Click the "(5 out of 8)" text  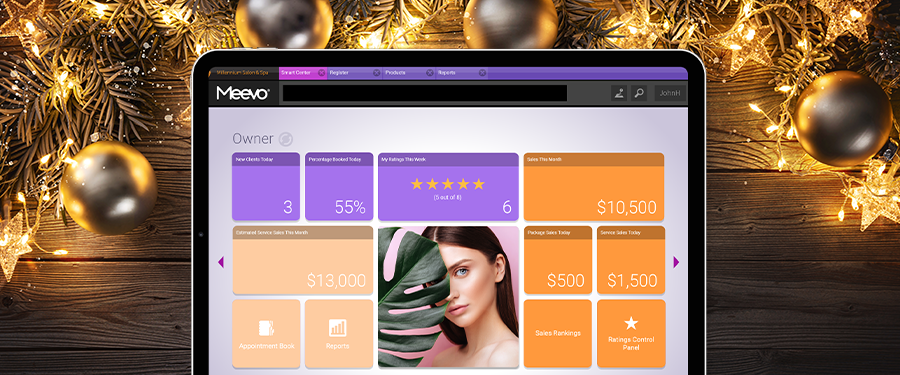[x=448, y=198]
